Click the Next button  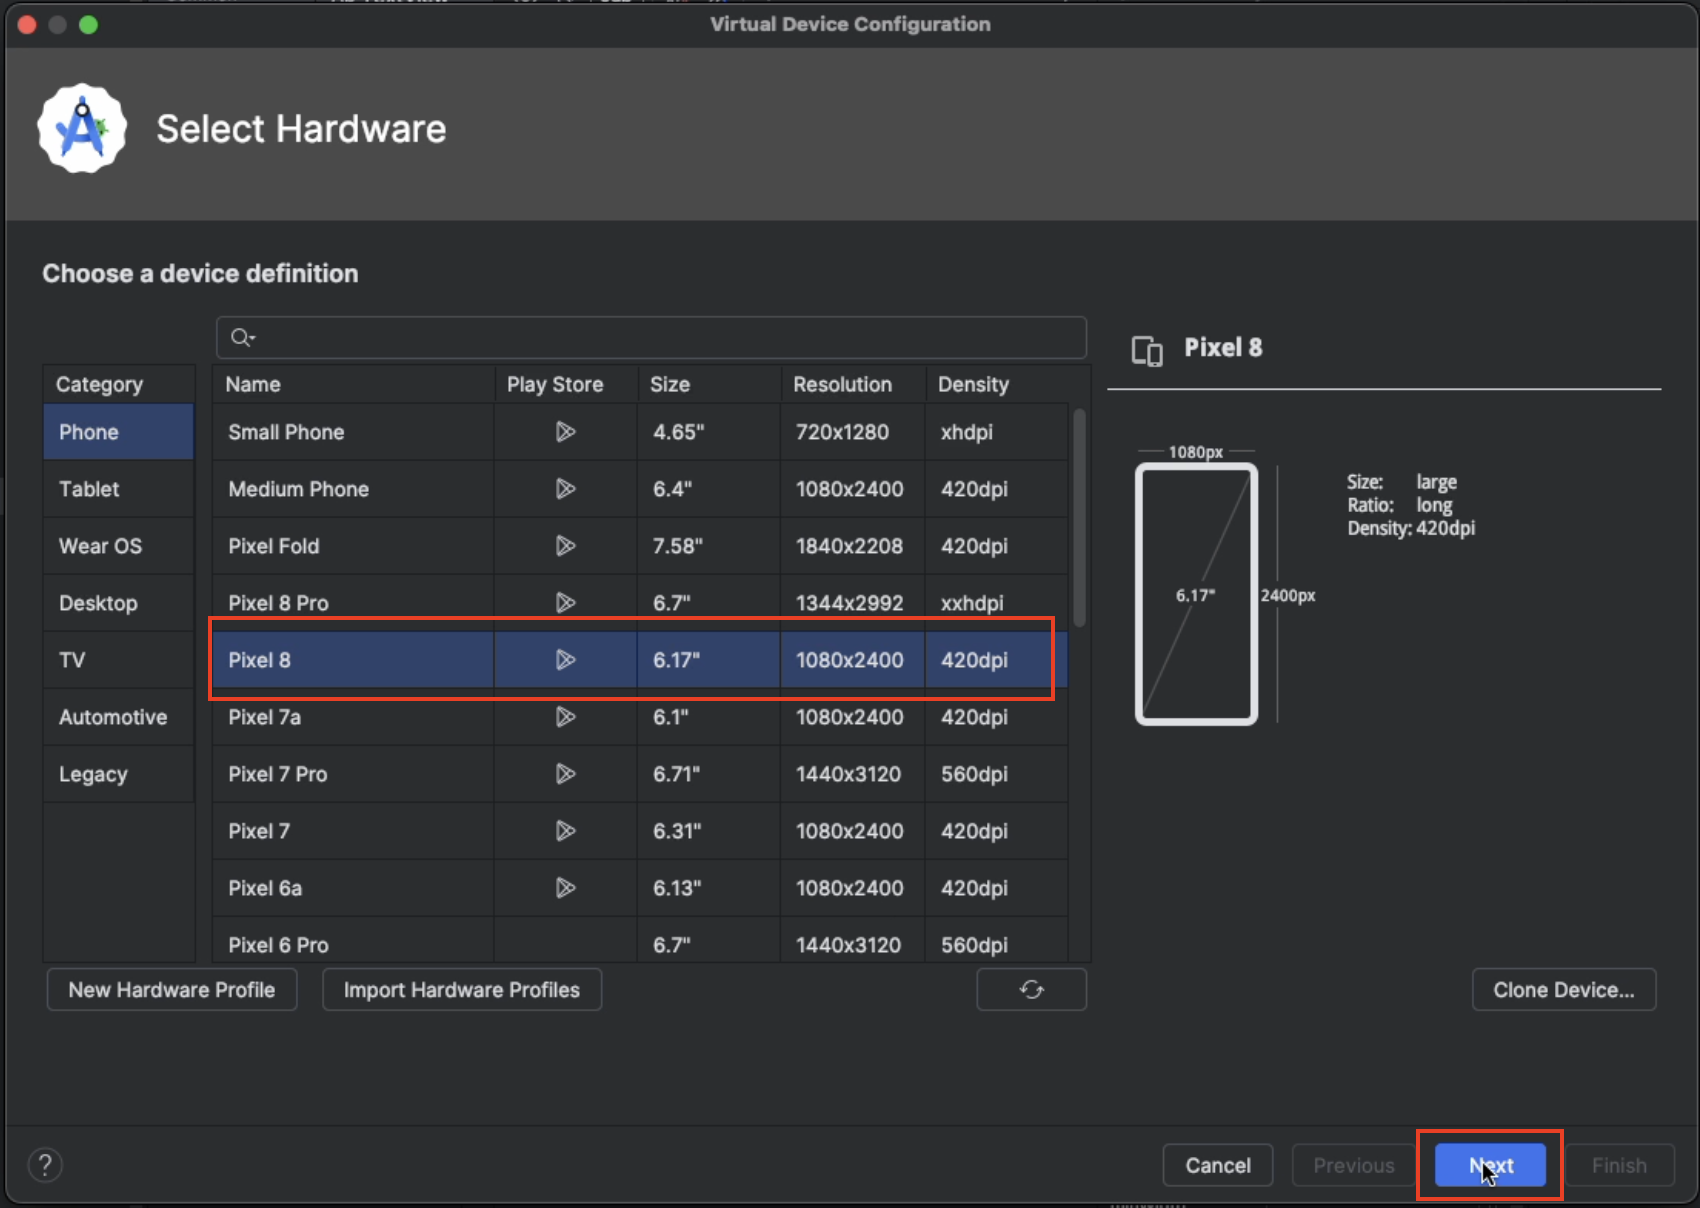(1490, 1165)
